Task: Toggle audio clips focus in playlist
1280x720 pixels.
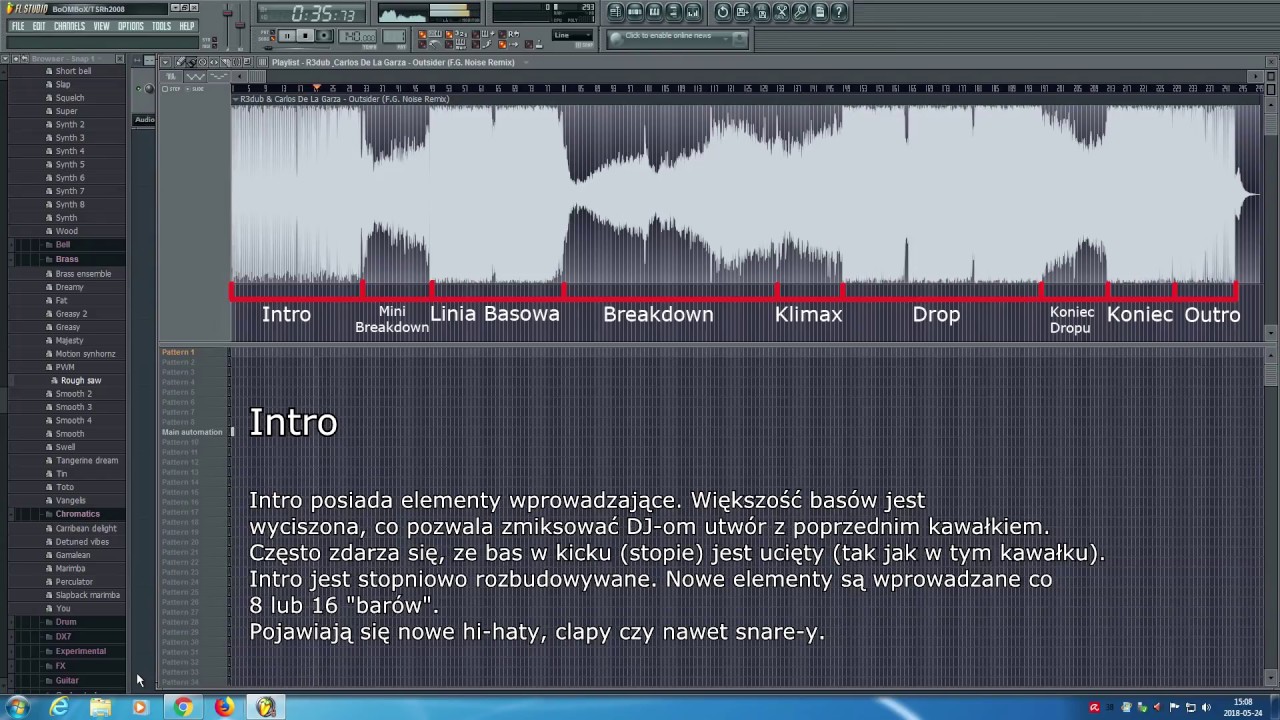Action: tap(170, 76)
